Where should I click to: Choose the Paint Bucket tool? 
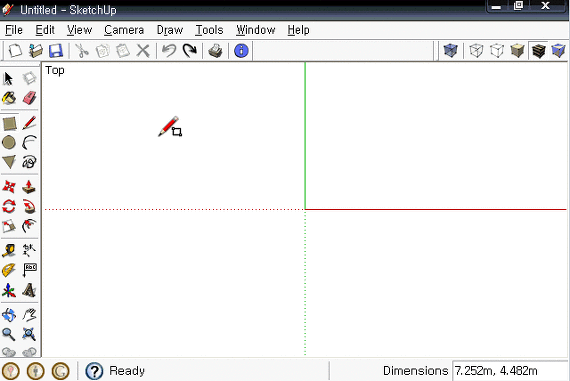click(9, 98)
